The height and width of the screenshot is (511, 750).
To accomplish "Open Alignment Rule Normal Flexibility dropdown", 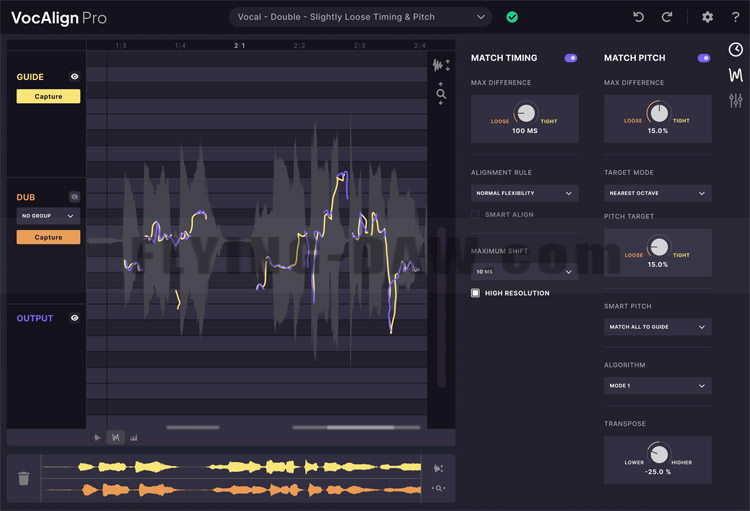I will (x=524, y=193).
